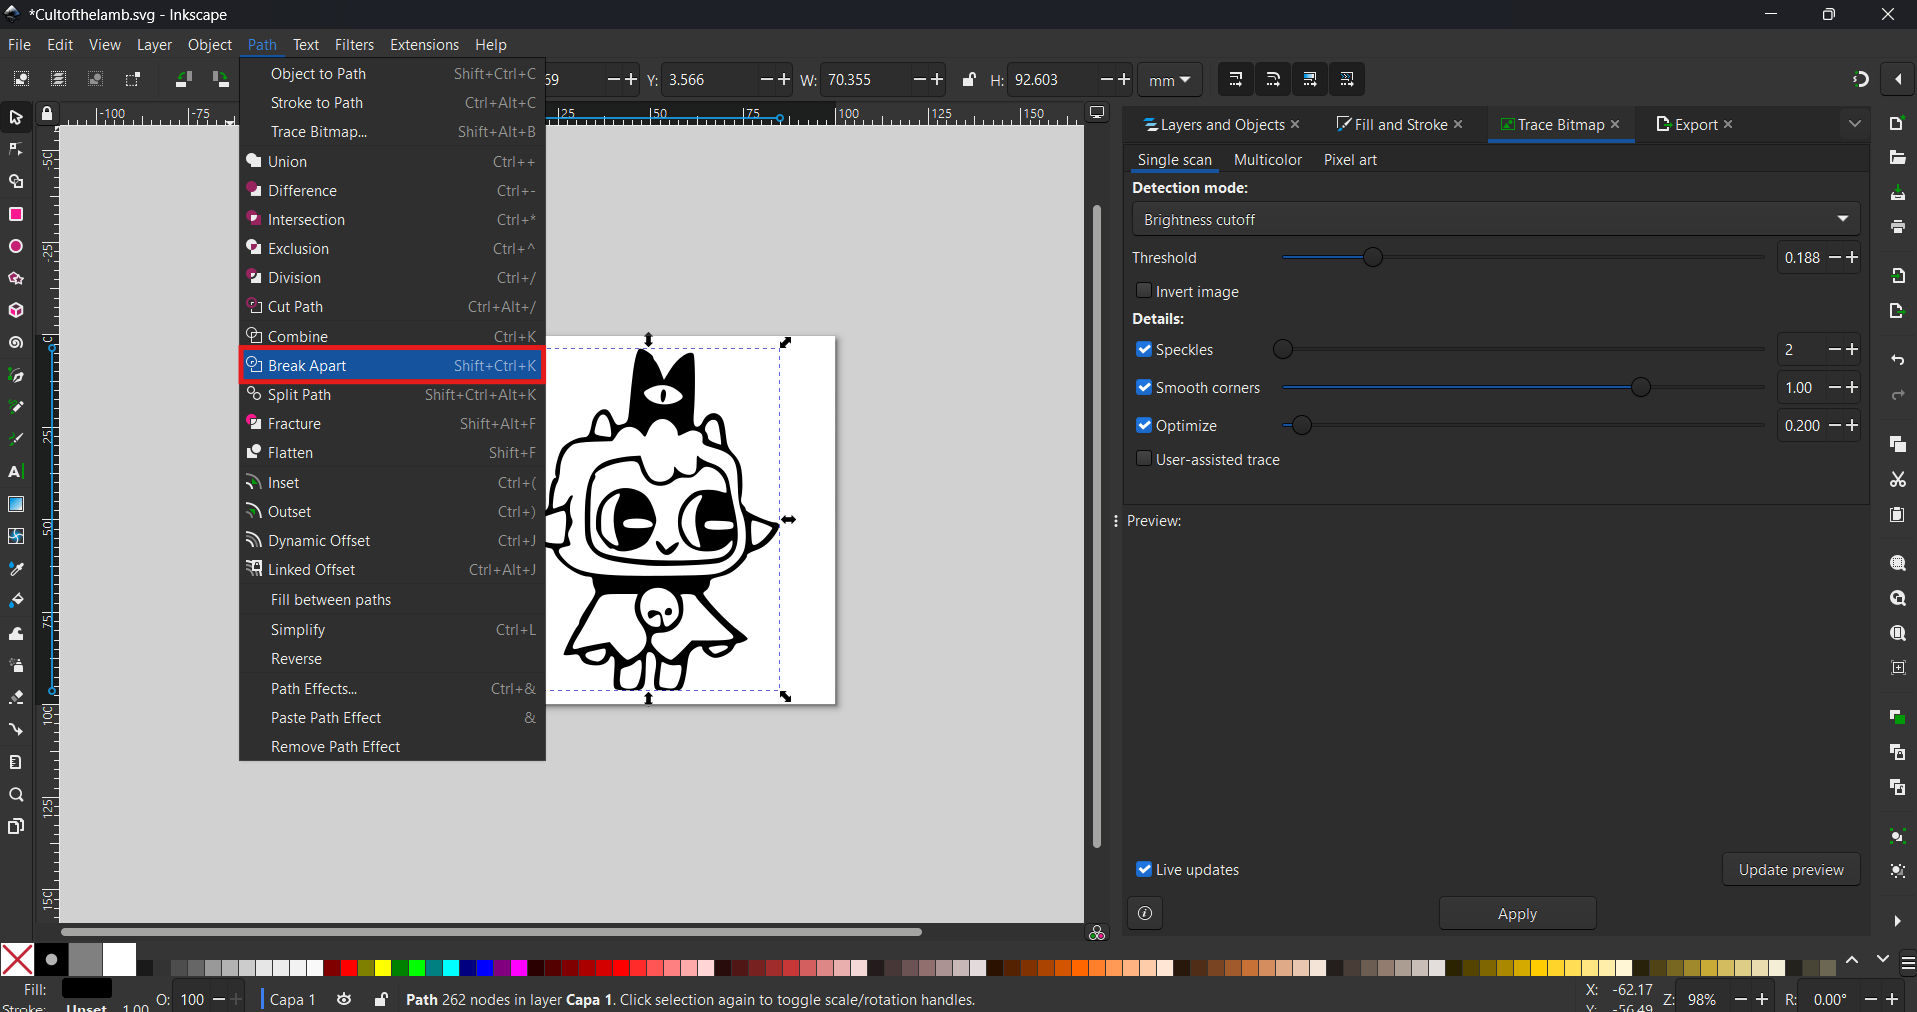The height and width of the screenshot is (1012, 1917).
Task: Uncheck the Smooth corners option
Action: coord(1144,387)
